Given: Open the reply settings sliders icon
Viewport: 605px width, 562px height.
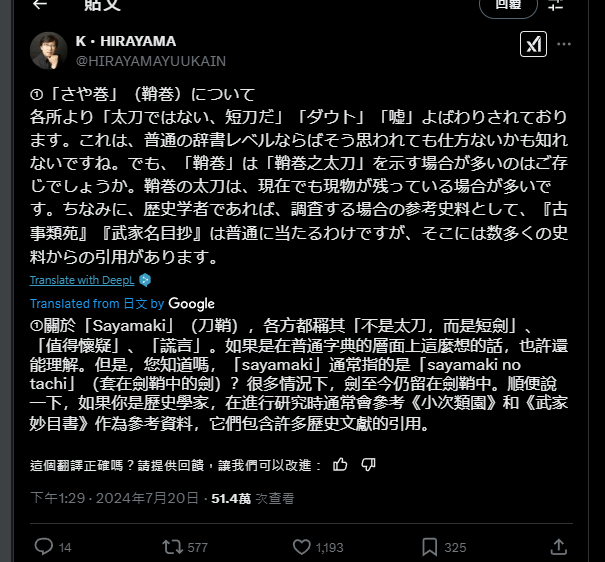Looking at the screenshot, I should (555, 5).
